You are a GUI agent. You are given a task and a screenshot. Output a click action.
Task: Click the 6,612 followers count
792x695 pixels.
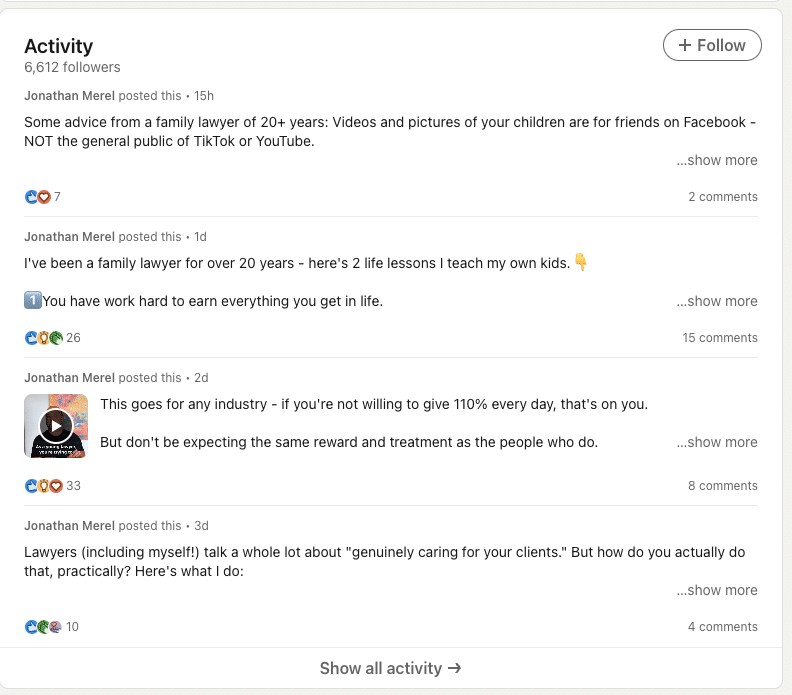click(x=72, y=67)
